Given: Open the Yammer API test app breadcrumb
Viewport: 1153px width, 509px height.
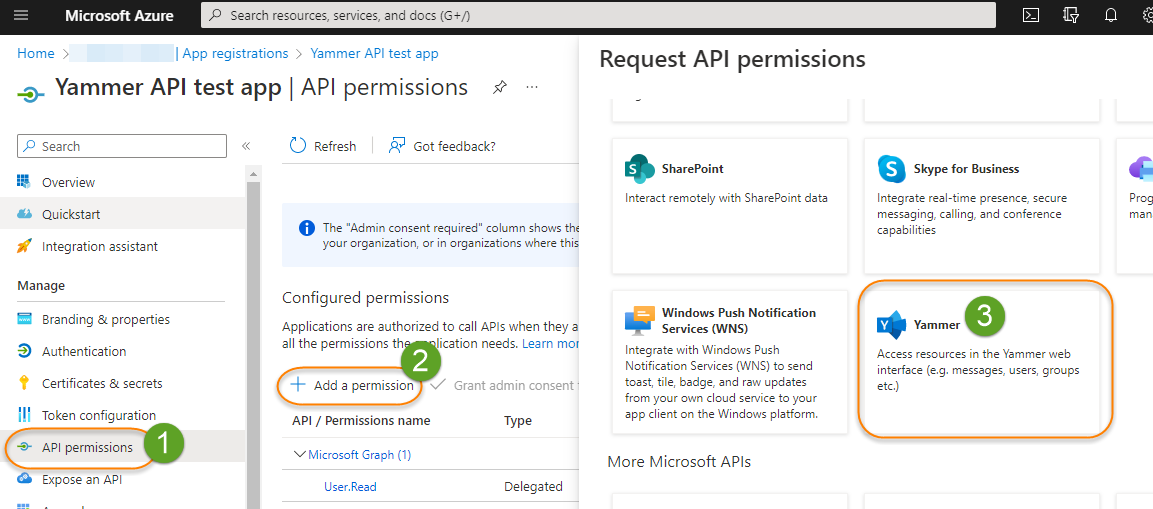Looking at the screenshot, I should pos(374,54).
